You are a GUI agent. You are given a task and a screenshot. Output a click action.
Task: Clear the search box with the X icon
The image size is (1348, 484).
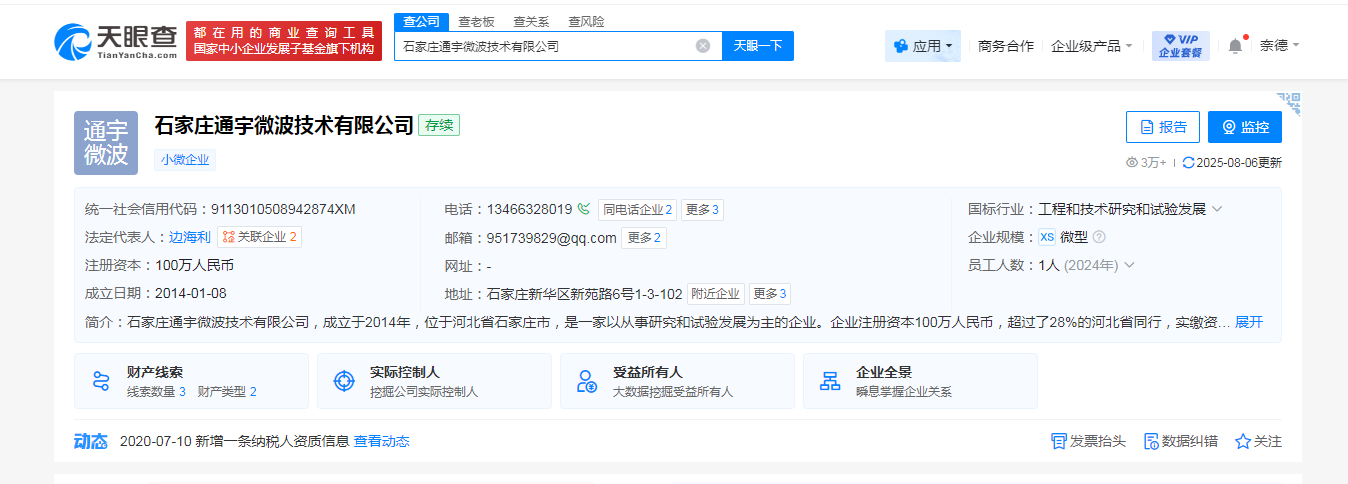pos(703,46)
